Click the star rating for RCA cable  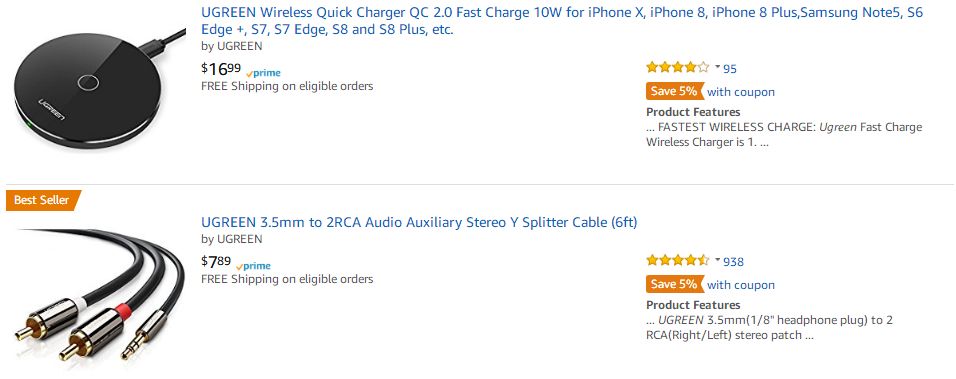tap(677, 261)
